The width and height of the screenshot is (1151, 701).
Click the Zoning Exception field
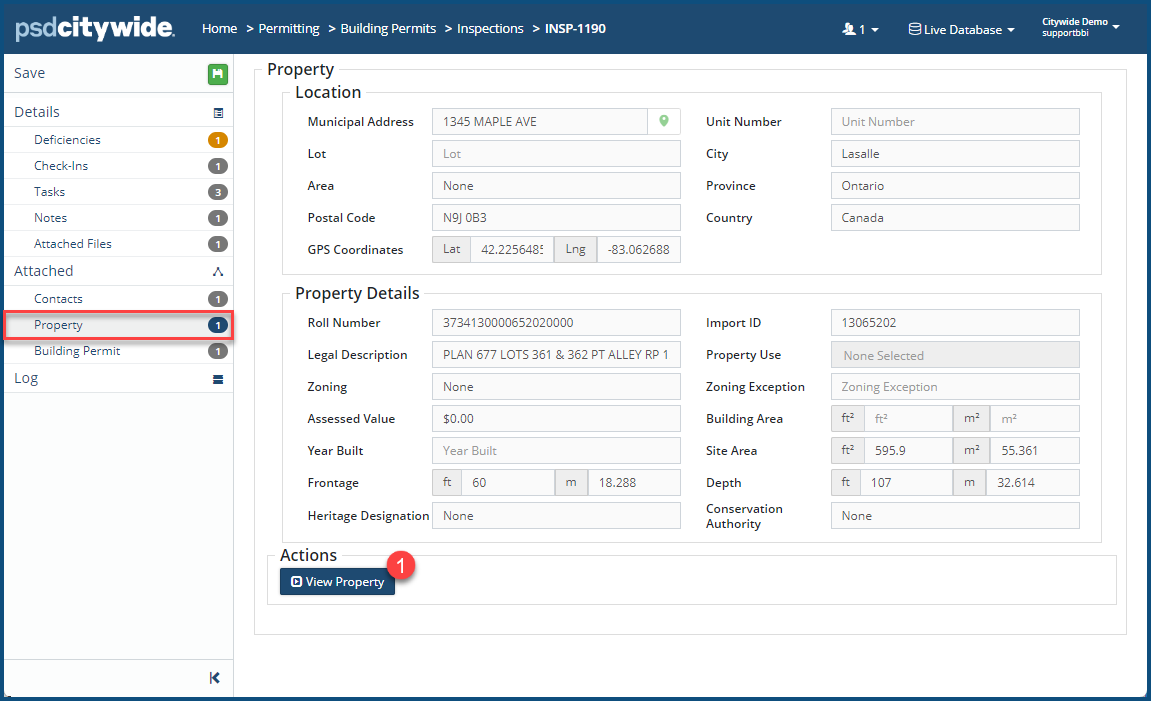click(955, 387)
